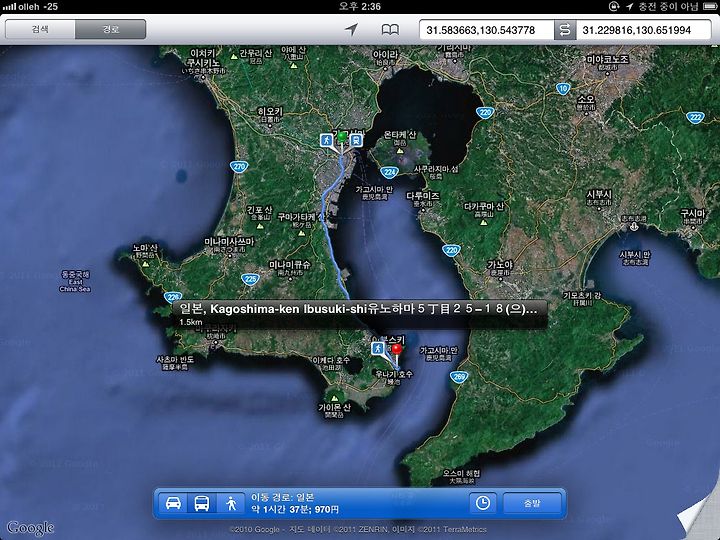Switch to the 검색 search tab
Screen dimensions: 720x540
(x=40, y=29)
